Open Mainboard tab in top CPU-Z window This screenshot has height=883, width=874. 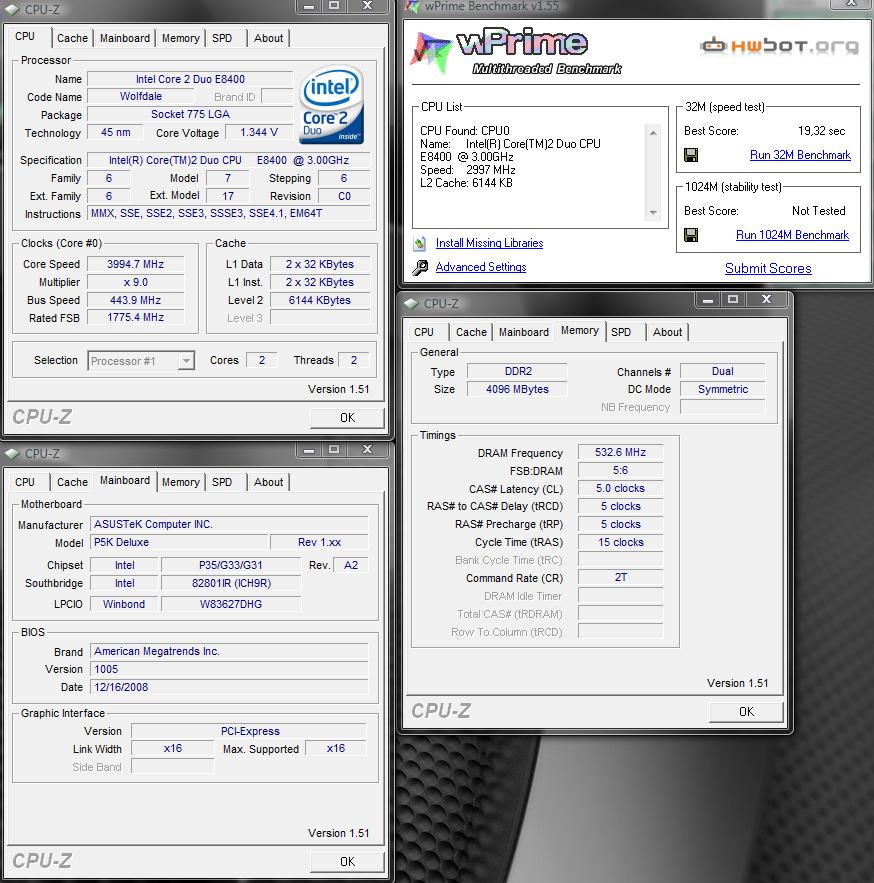pos(124,38)
